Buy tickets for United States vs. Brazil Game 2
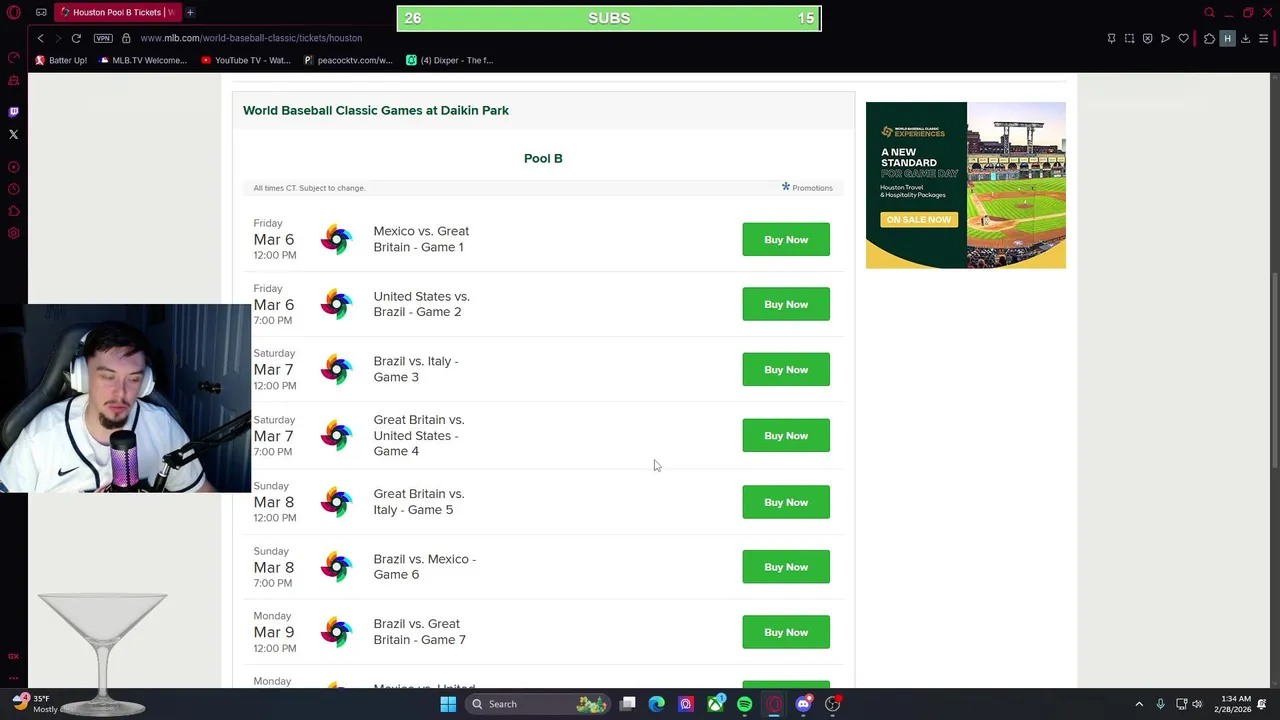The height and width of the screenshot is (720, 1280). [x=786, y=304]
